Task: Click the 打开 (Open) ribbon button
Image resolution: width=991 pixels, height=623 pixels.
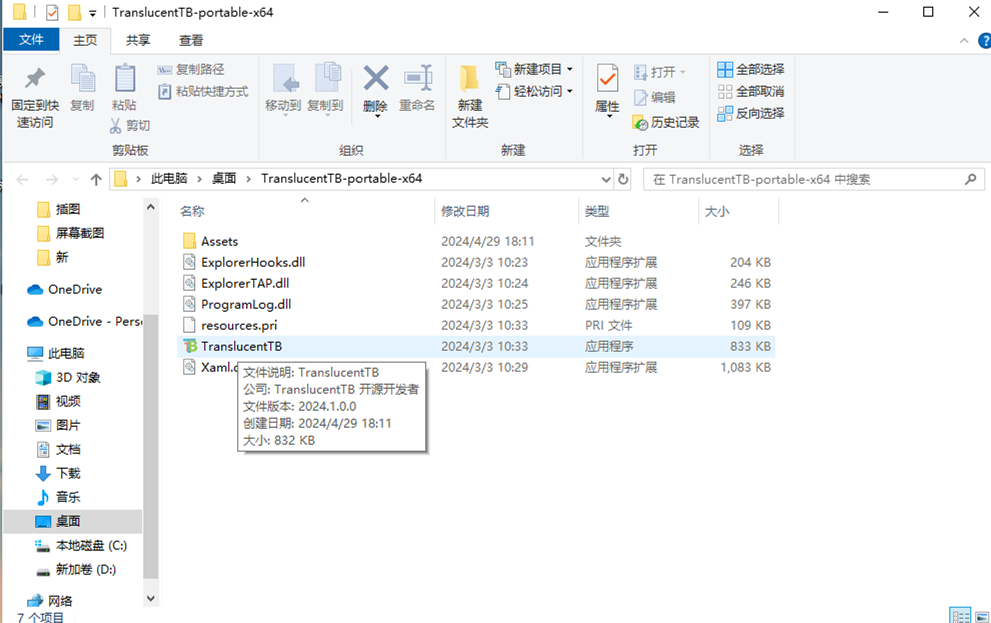Action: [659, 72]
